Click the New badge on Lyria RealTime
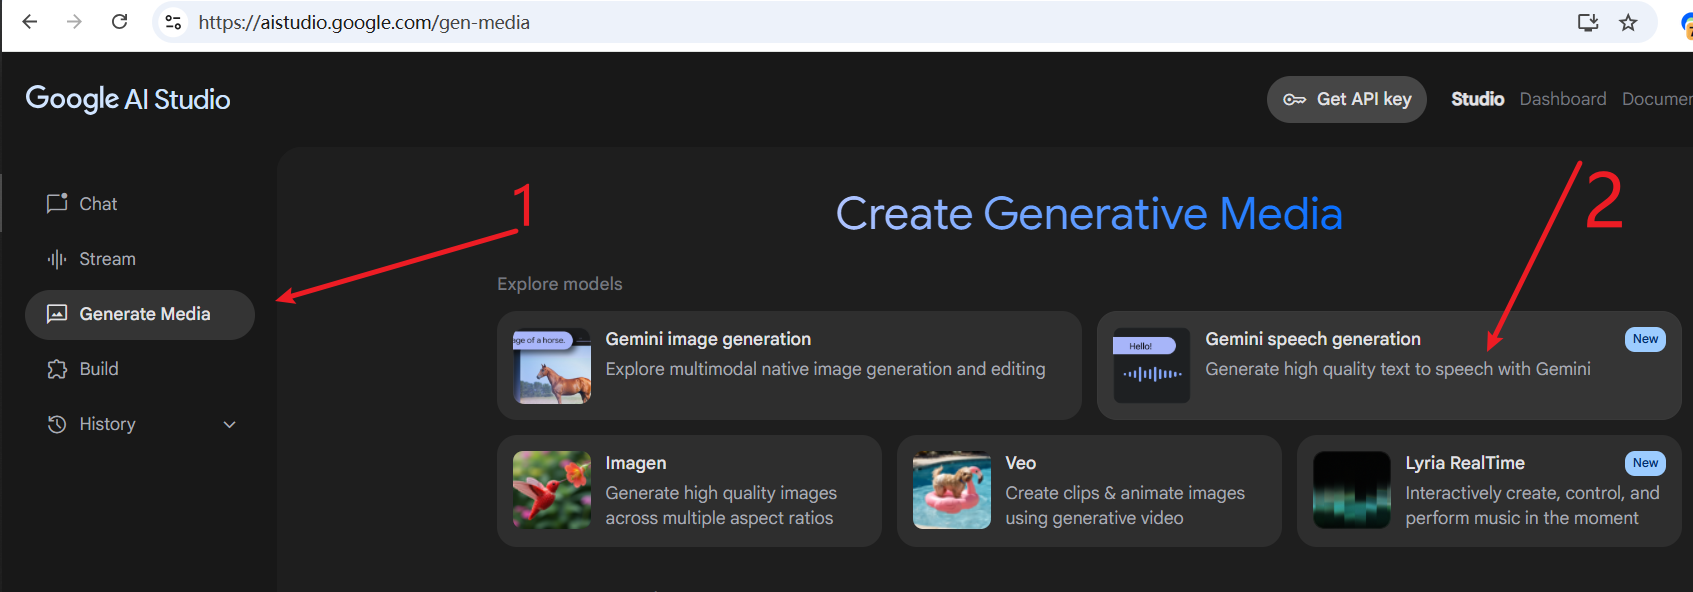Image resolution: width=1693 pixels, height=592 pixels. click(x=1645, y=463)
